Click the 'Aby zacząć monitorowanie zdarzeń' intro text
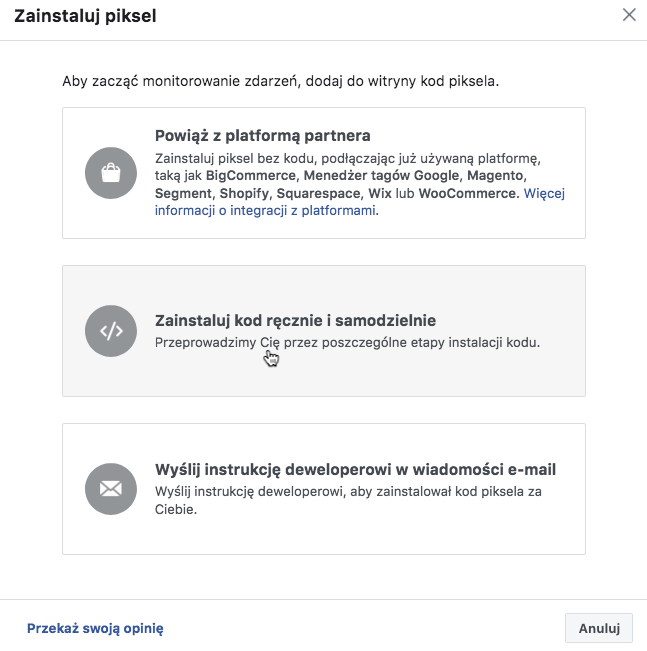This screenshot has height=651, width=647. pyautogui.click(x=280, y=81)
